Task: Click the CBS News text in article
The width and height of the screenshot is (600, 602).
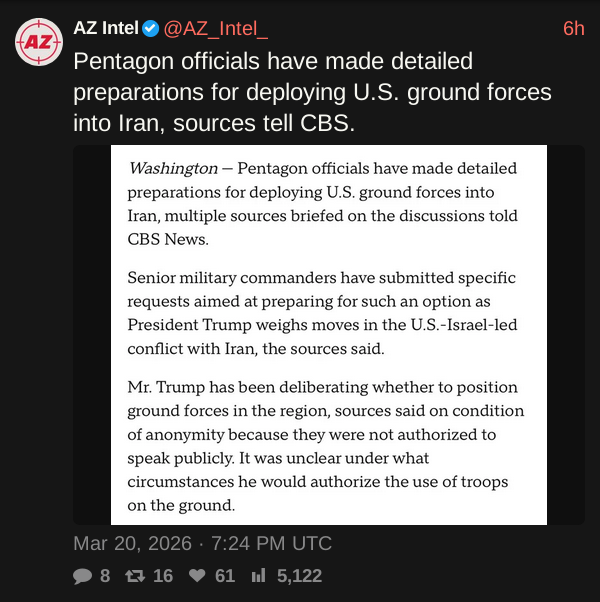Action: [x=170, y=240]
